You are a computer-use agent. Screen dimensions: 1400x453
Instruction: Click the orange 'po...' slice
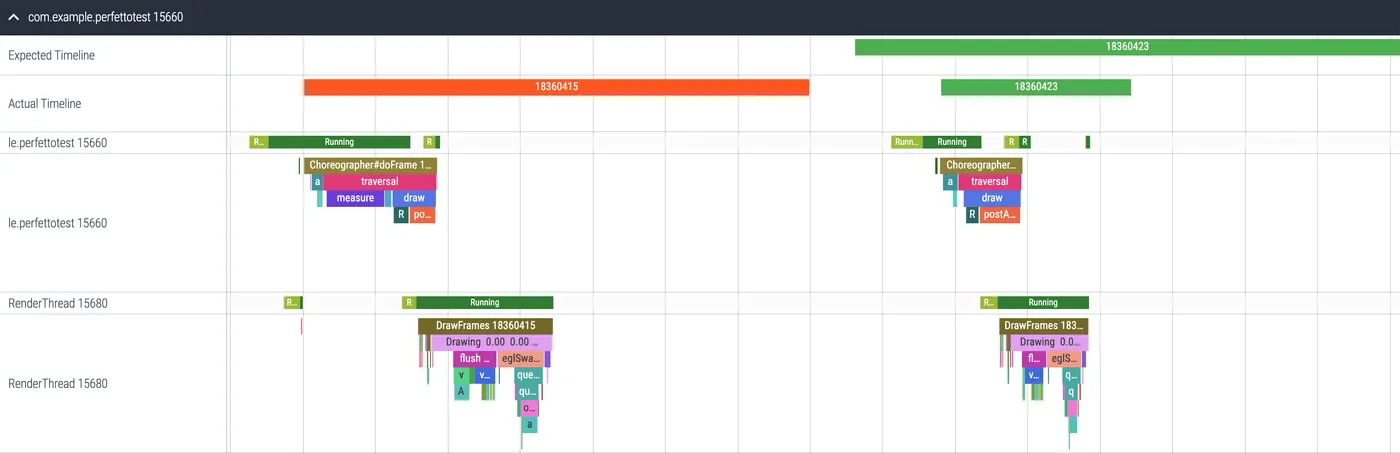click(422, 214)
